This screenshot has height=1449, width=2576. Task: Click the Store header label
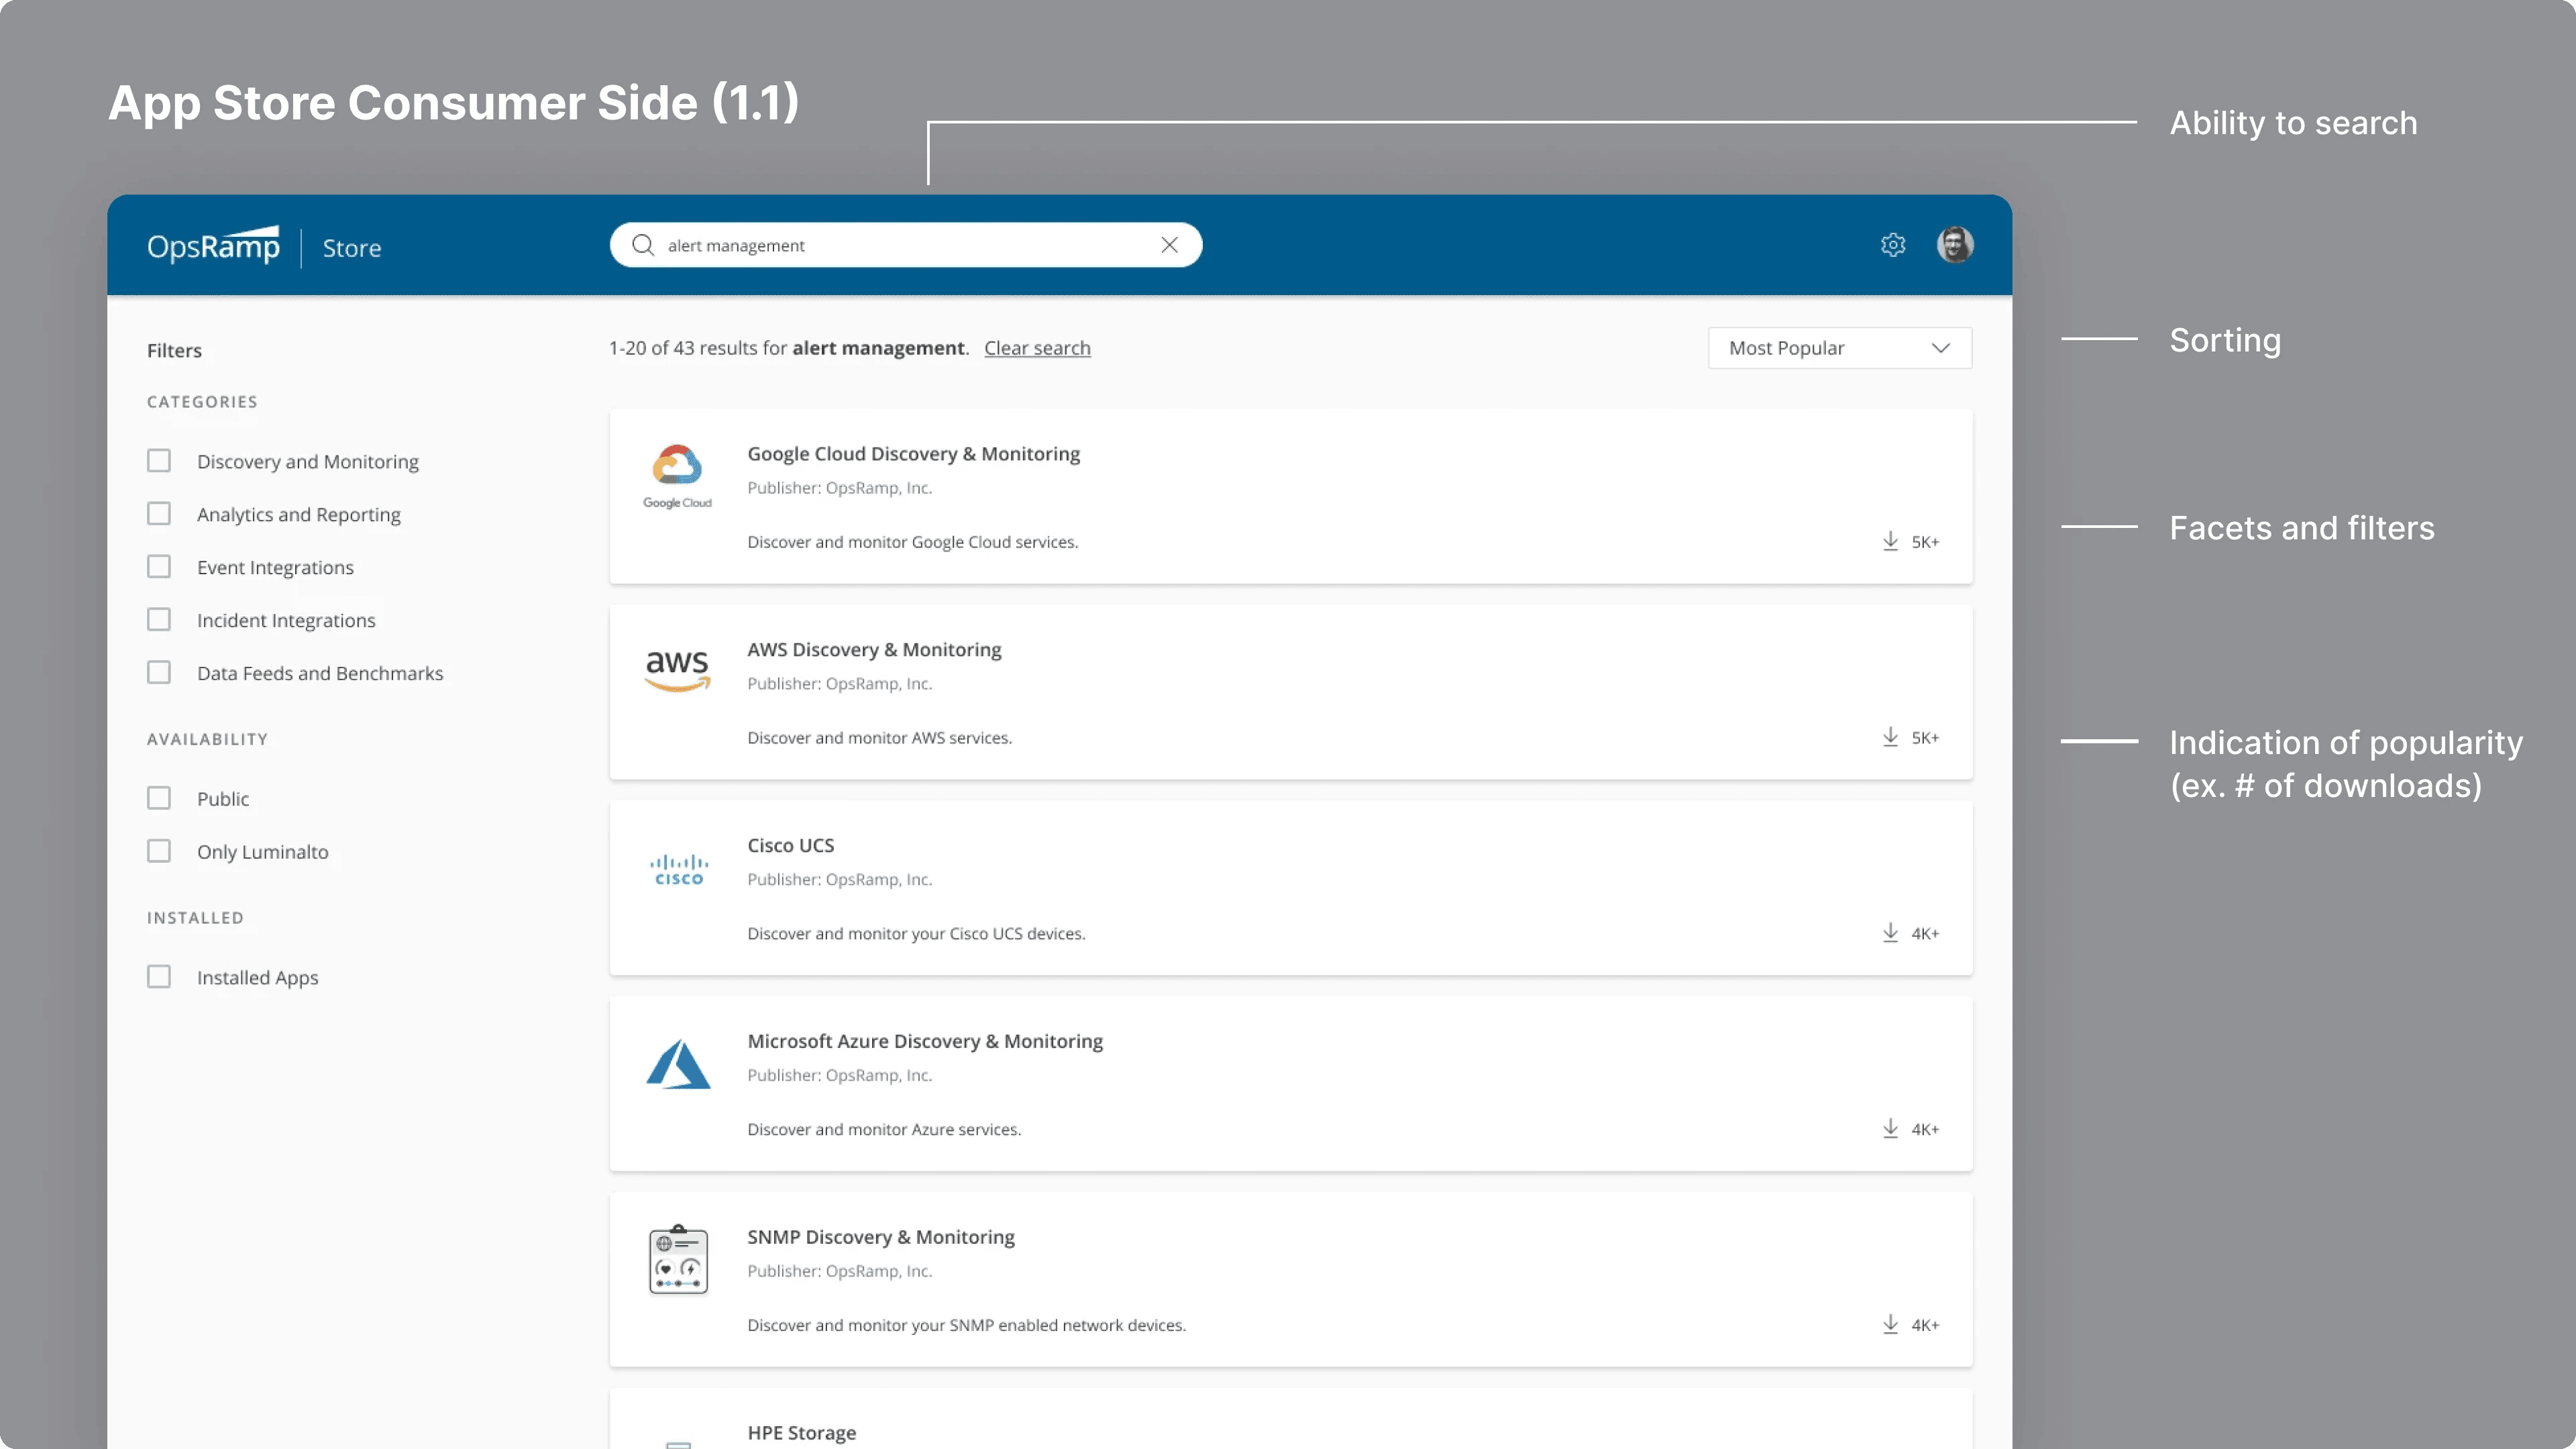pos(352,248)
